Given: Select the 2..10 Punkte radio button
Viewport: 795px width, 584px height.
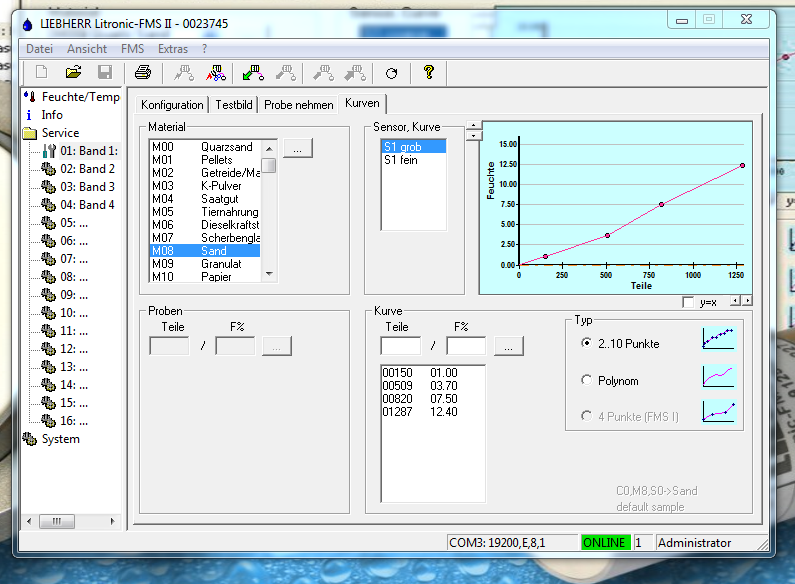Looking at the screenshot, I should tap(586, 343).
